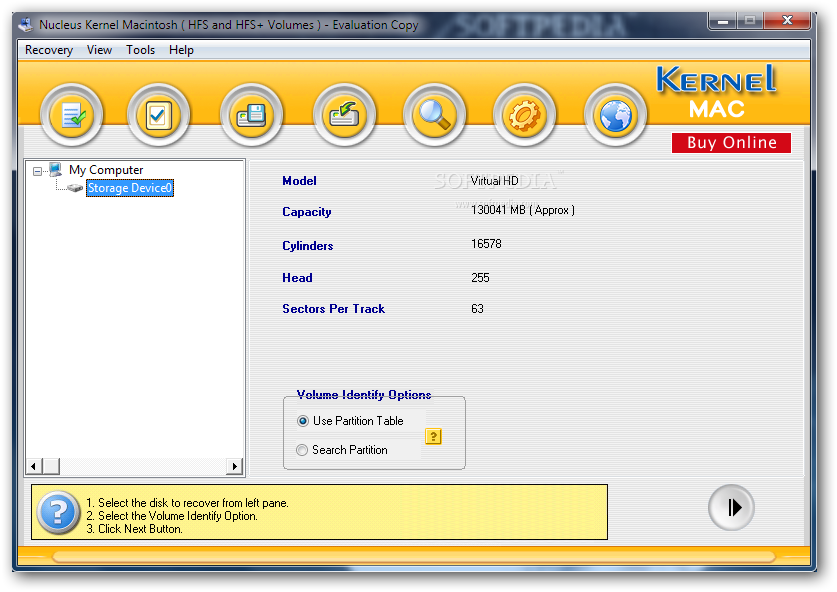Minimize the Nucleus Kernel Macintosh window
This screenshot has width=837, height=592.
point(723,21)
